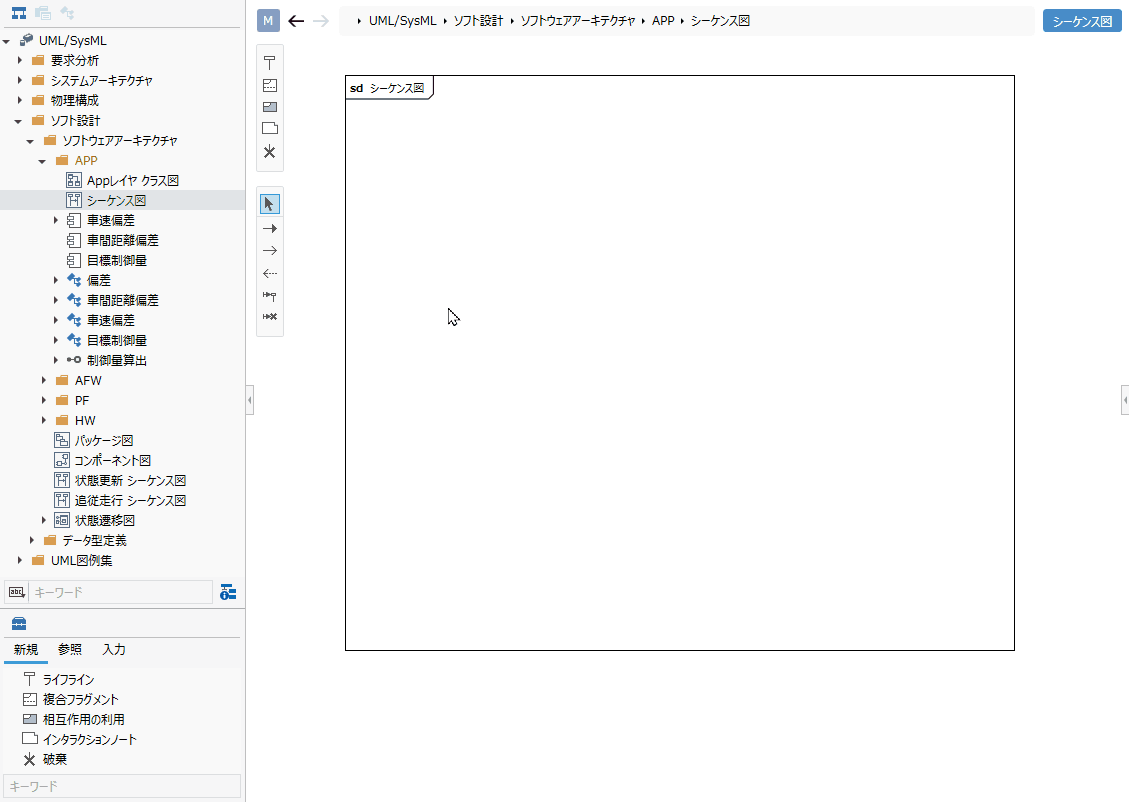Viewport: 1129px width, 802px height.
Task: Click the second navigator view icon
Action: click(42, 13)
